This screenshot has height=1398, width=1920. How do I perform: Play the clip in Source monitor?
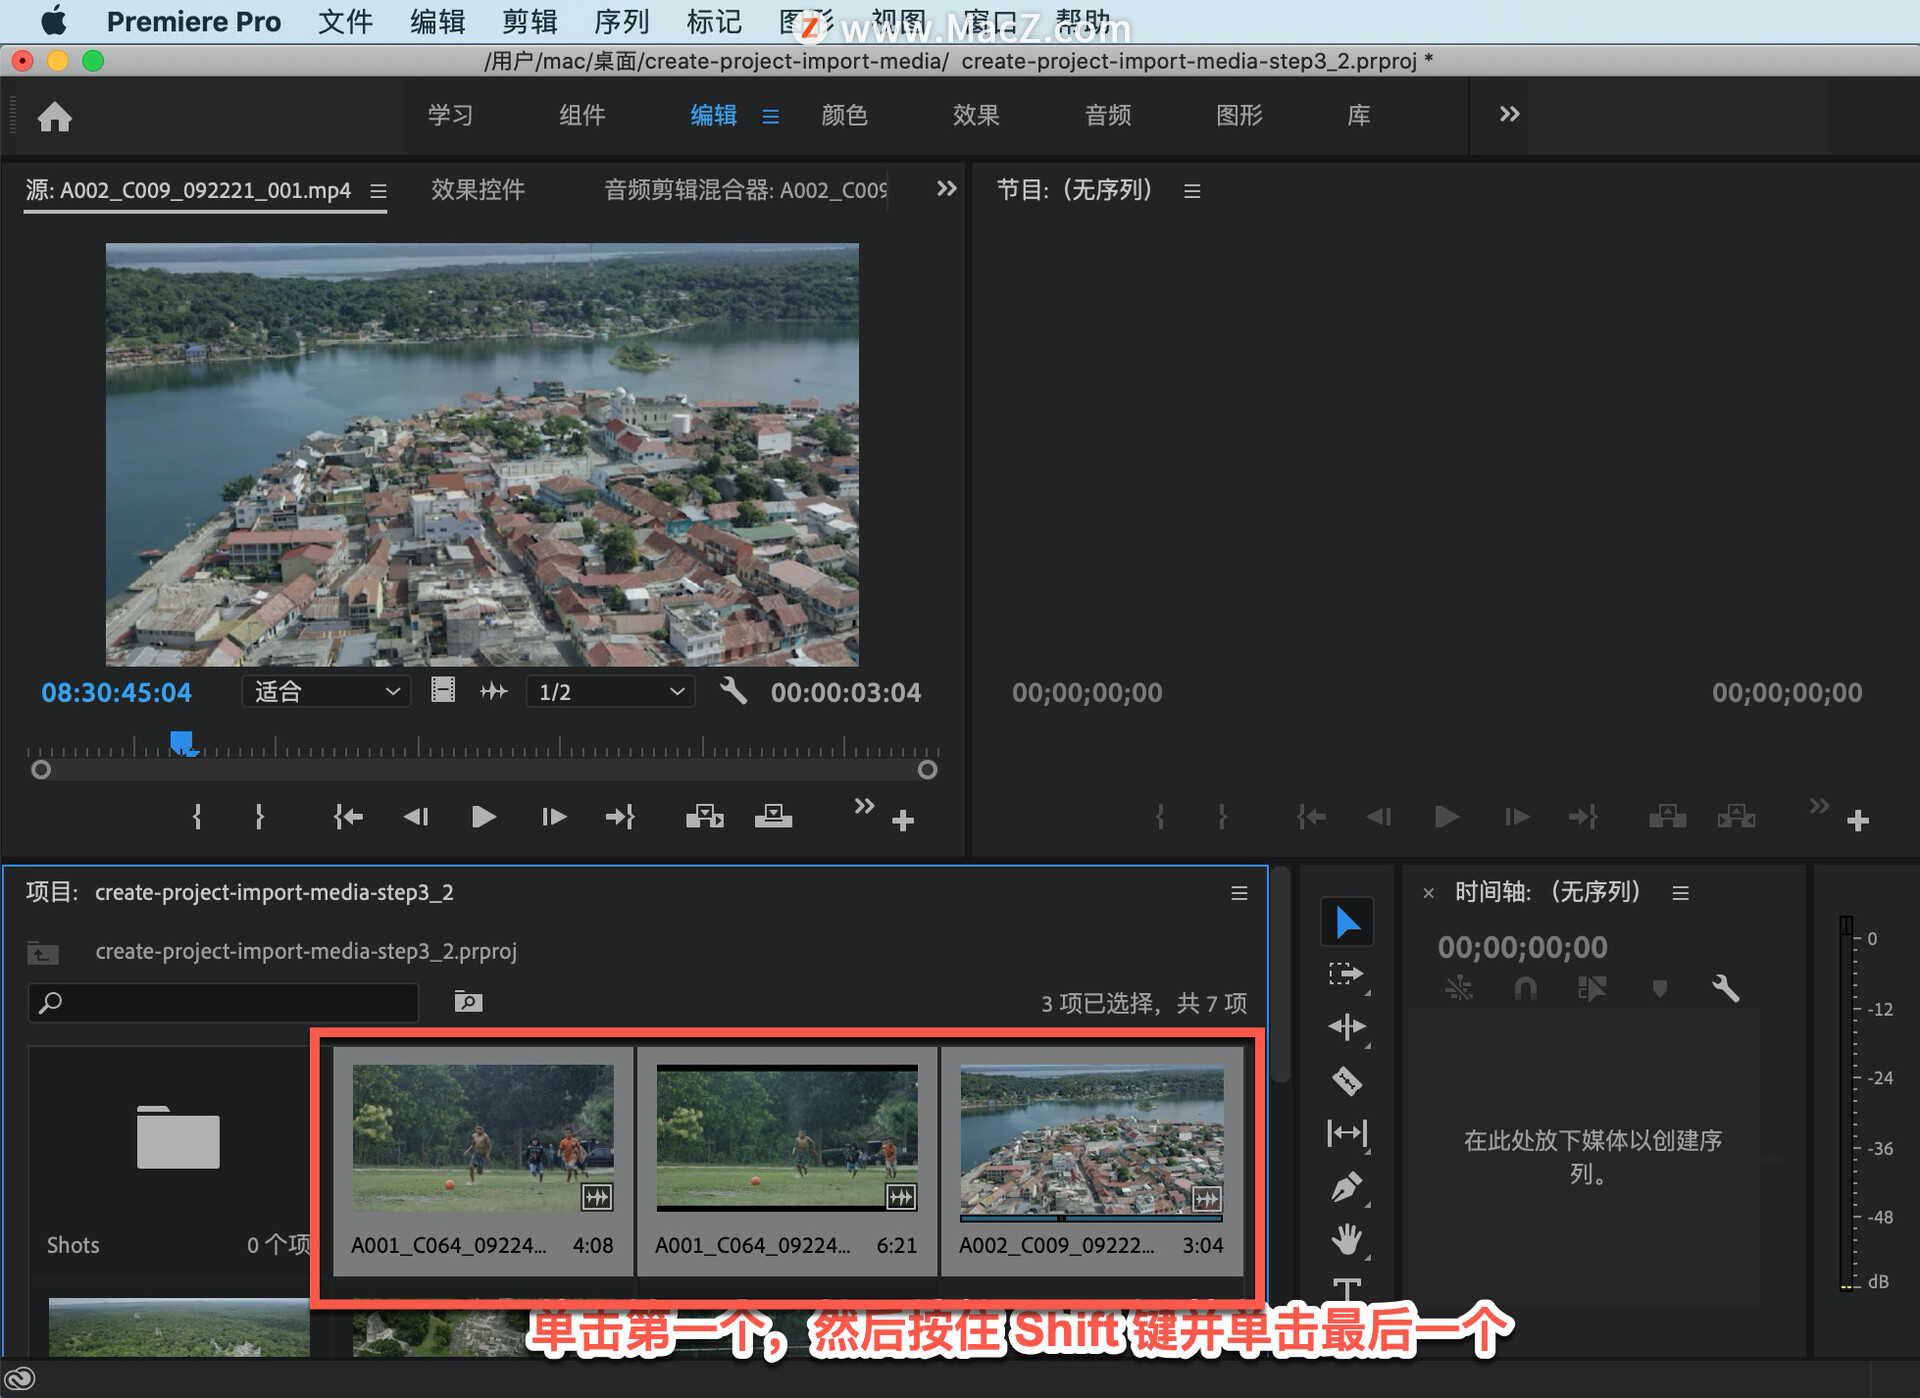[x=484, y=817]
